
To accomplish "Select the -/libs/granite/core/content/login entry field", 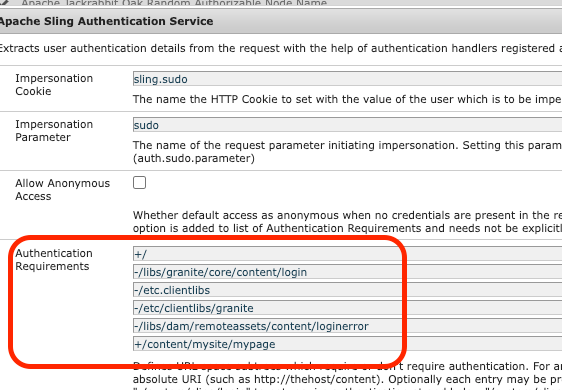I will point(347,272).
